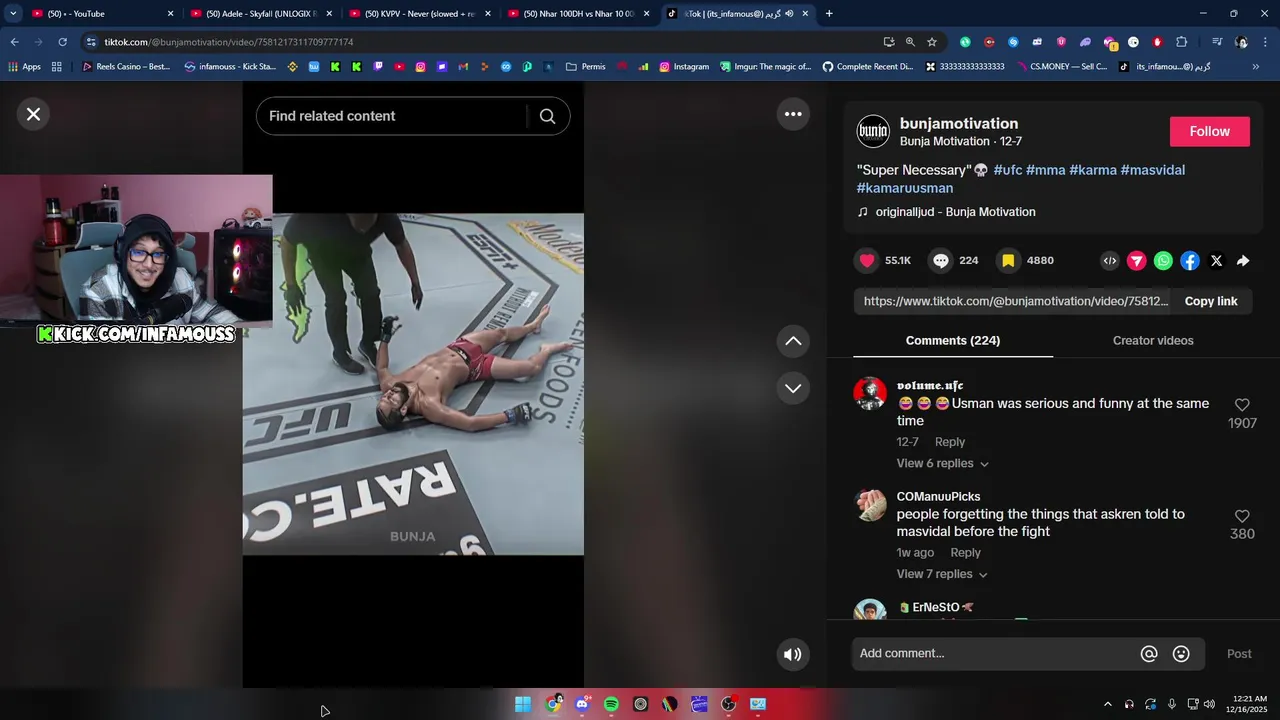Expand View 6 replies

coord(942,464)
